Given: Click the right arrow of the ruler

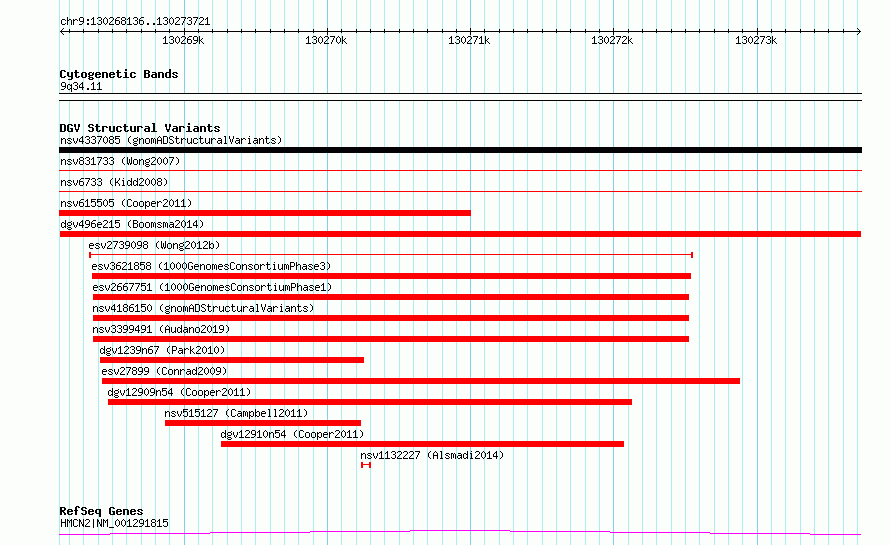Looking at the screenshot, I should [859, 32].
